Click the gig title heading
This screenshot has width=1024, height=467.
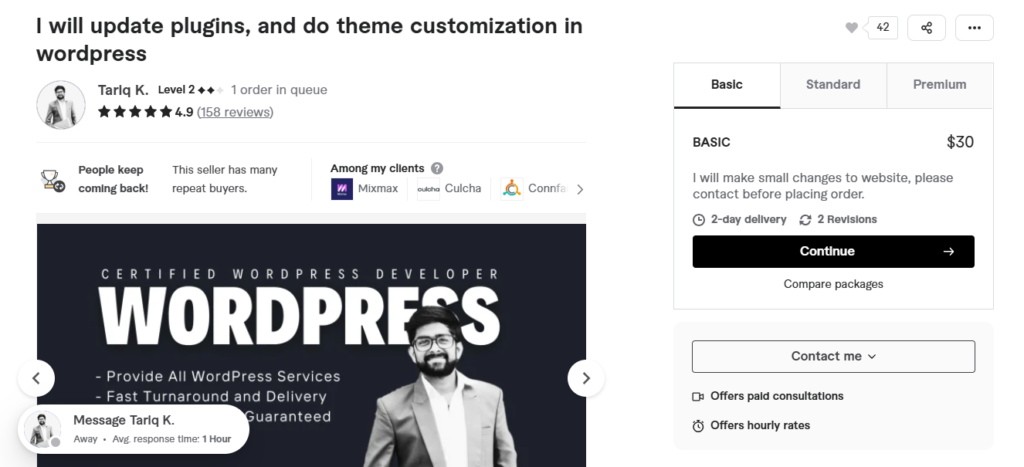point(310,40)
